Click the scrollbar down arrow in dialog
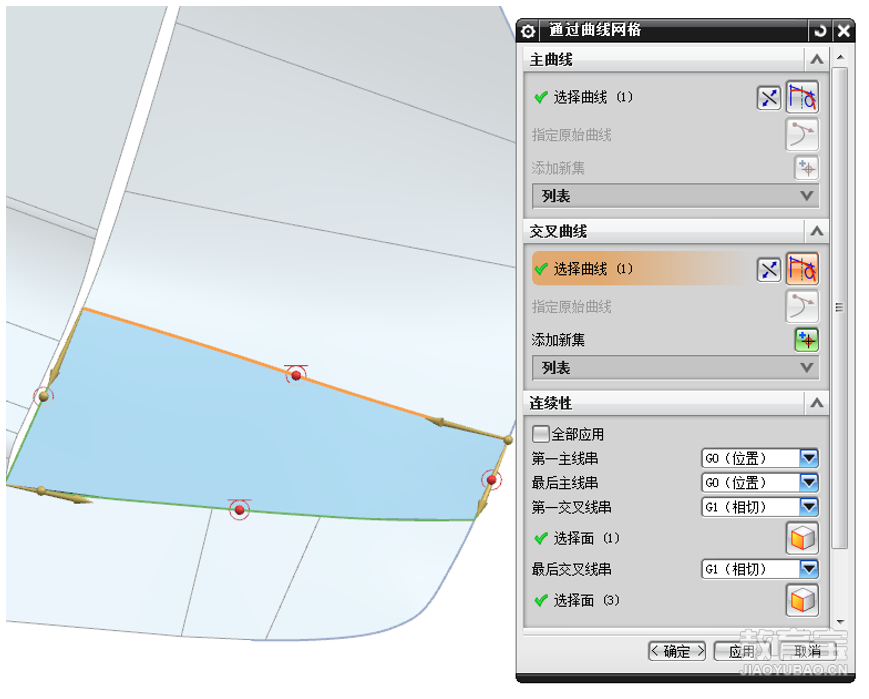The width and height of the screenshot is (869, 699). 840,622
